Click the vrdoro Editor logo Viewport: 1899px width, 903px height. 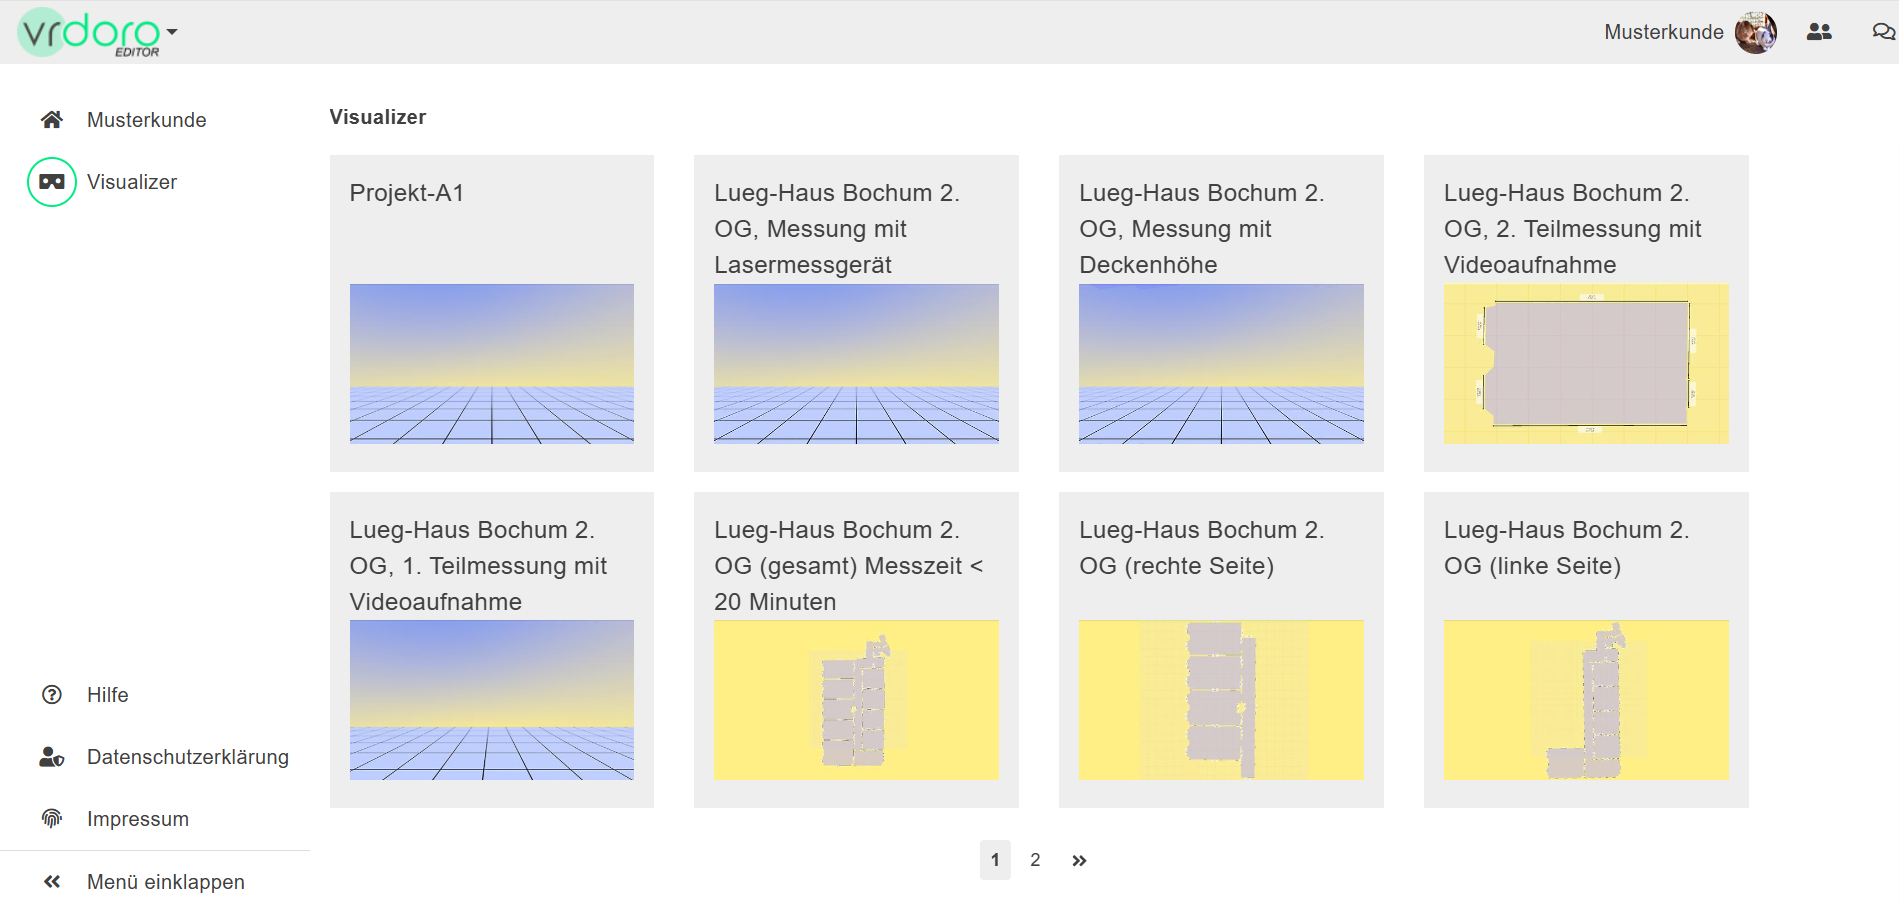pos(89,33)
